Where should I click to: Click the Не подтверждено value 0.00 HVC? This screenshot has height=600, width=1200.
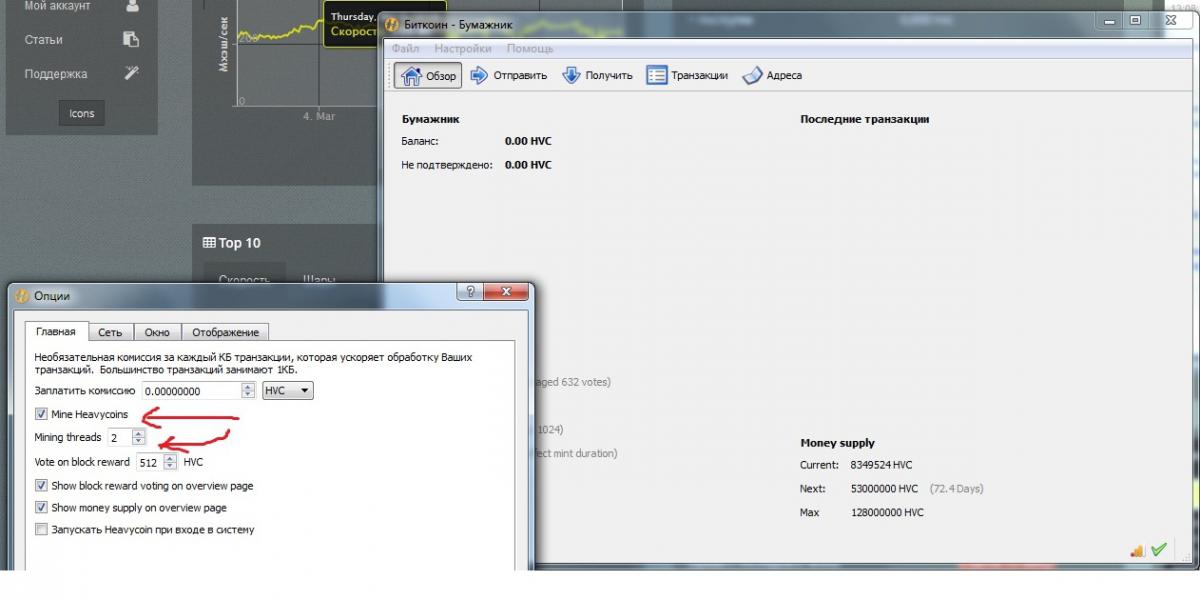[528, 165]
